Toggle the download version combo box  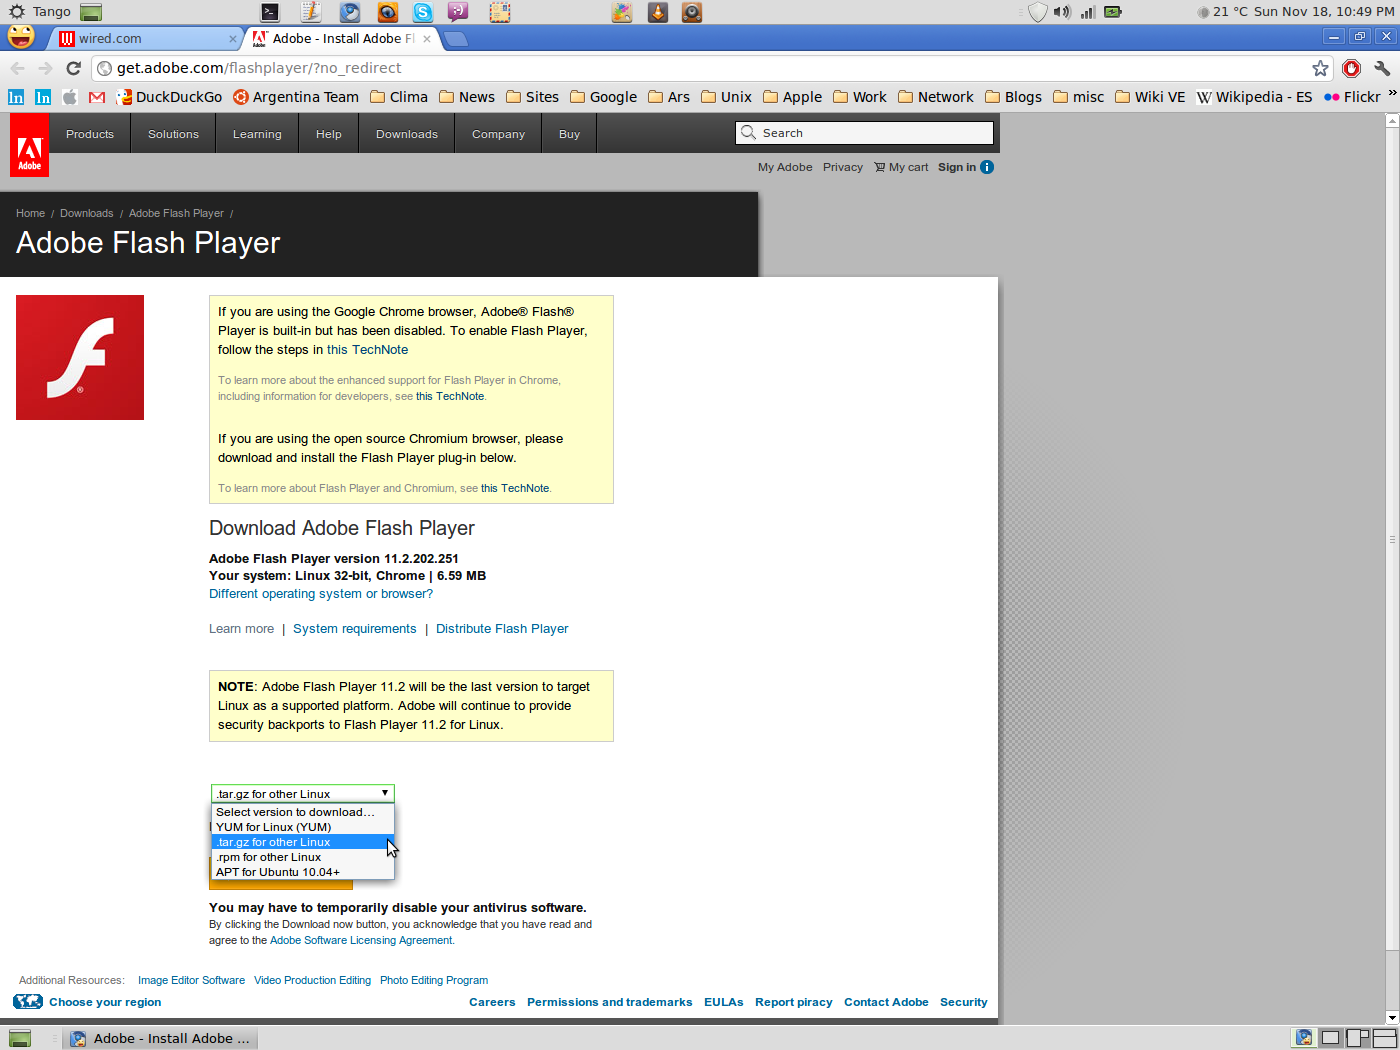point(303,793)
